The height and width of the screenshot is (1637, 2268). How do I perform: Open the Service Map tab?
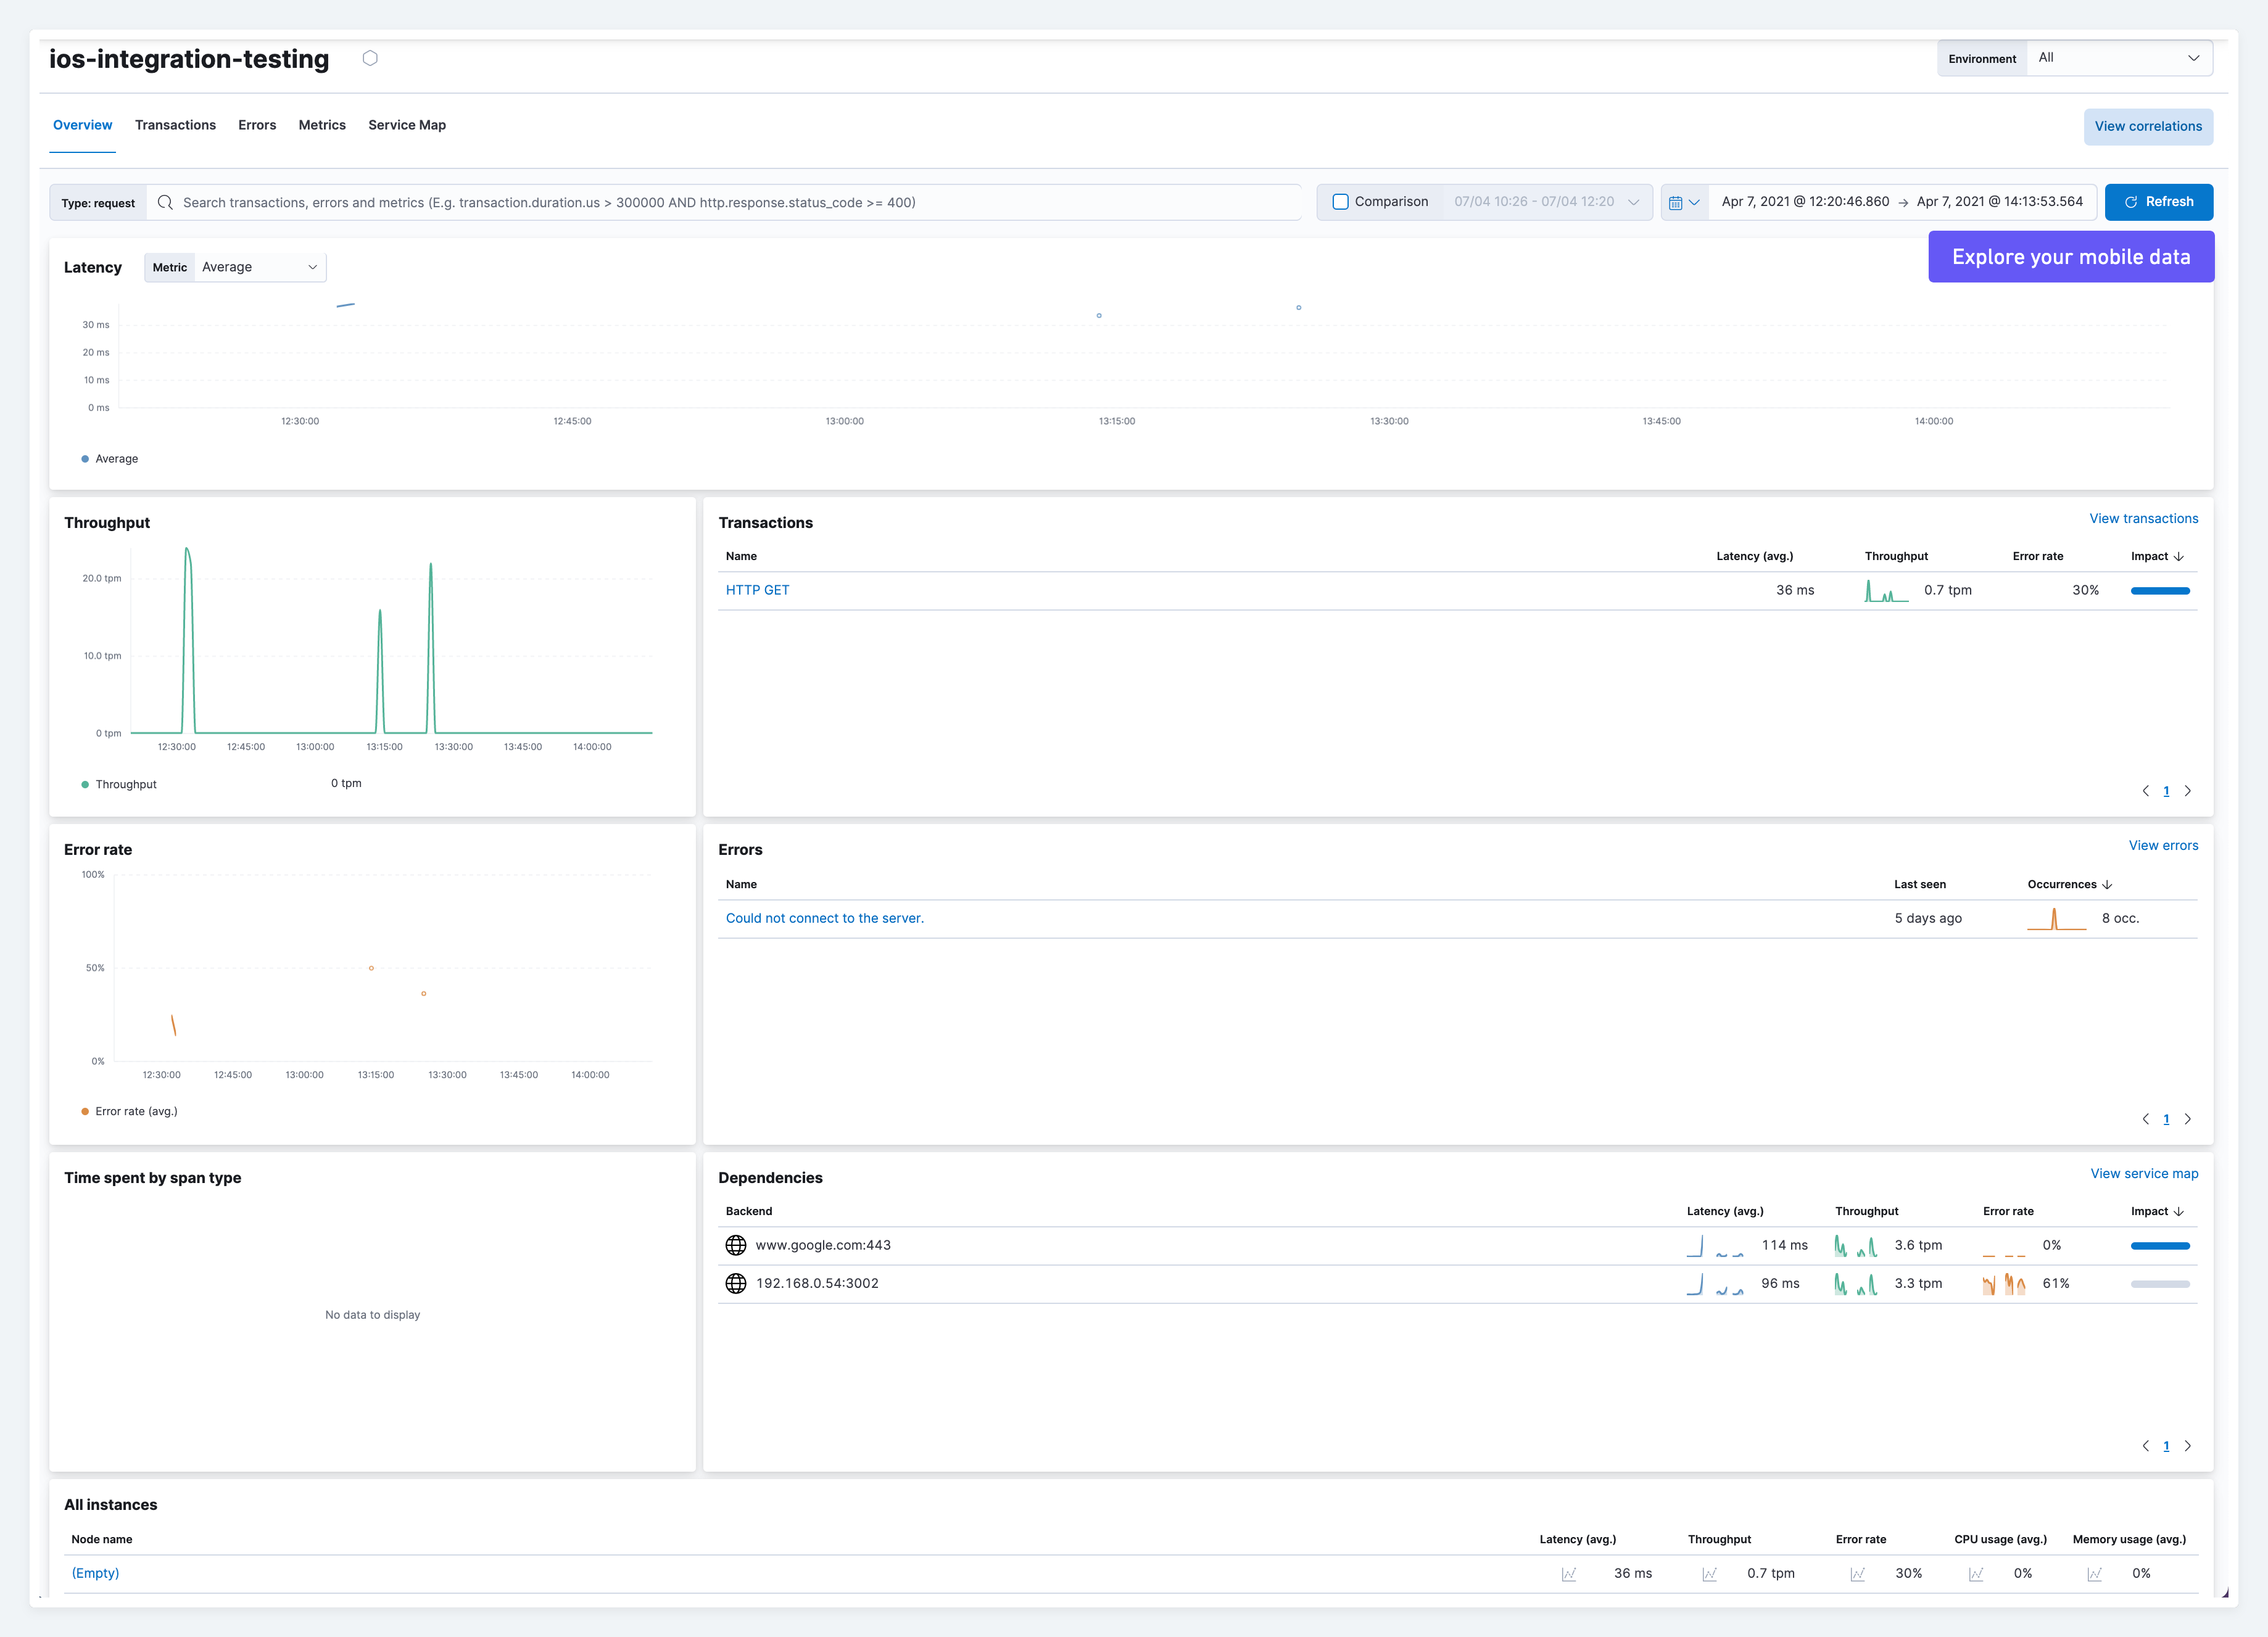[406, 125]
